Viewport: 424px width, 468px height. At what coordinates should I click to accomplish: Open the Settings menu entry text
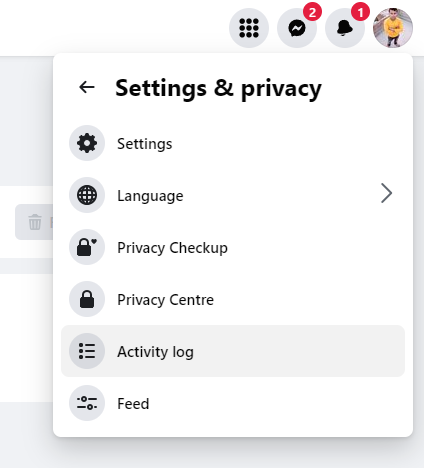[x=145, y=144]
